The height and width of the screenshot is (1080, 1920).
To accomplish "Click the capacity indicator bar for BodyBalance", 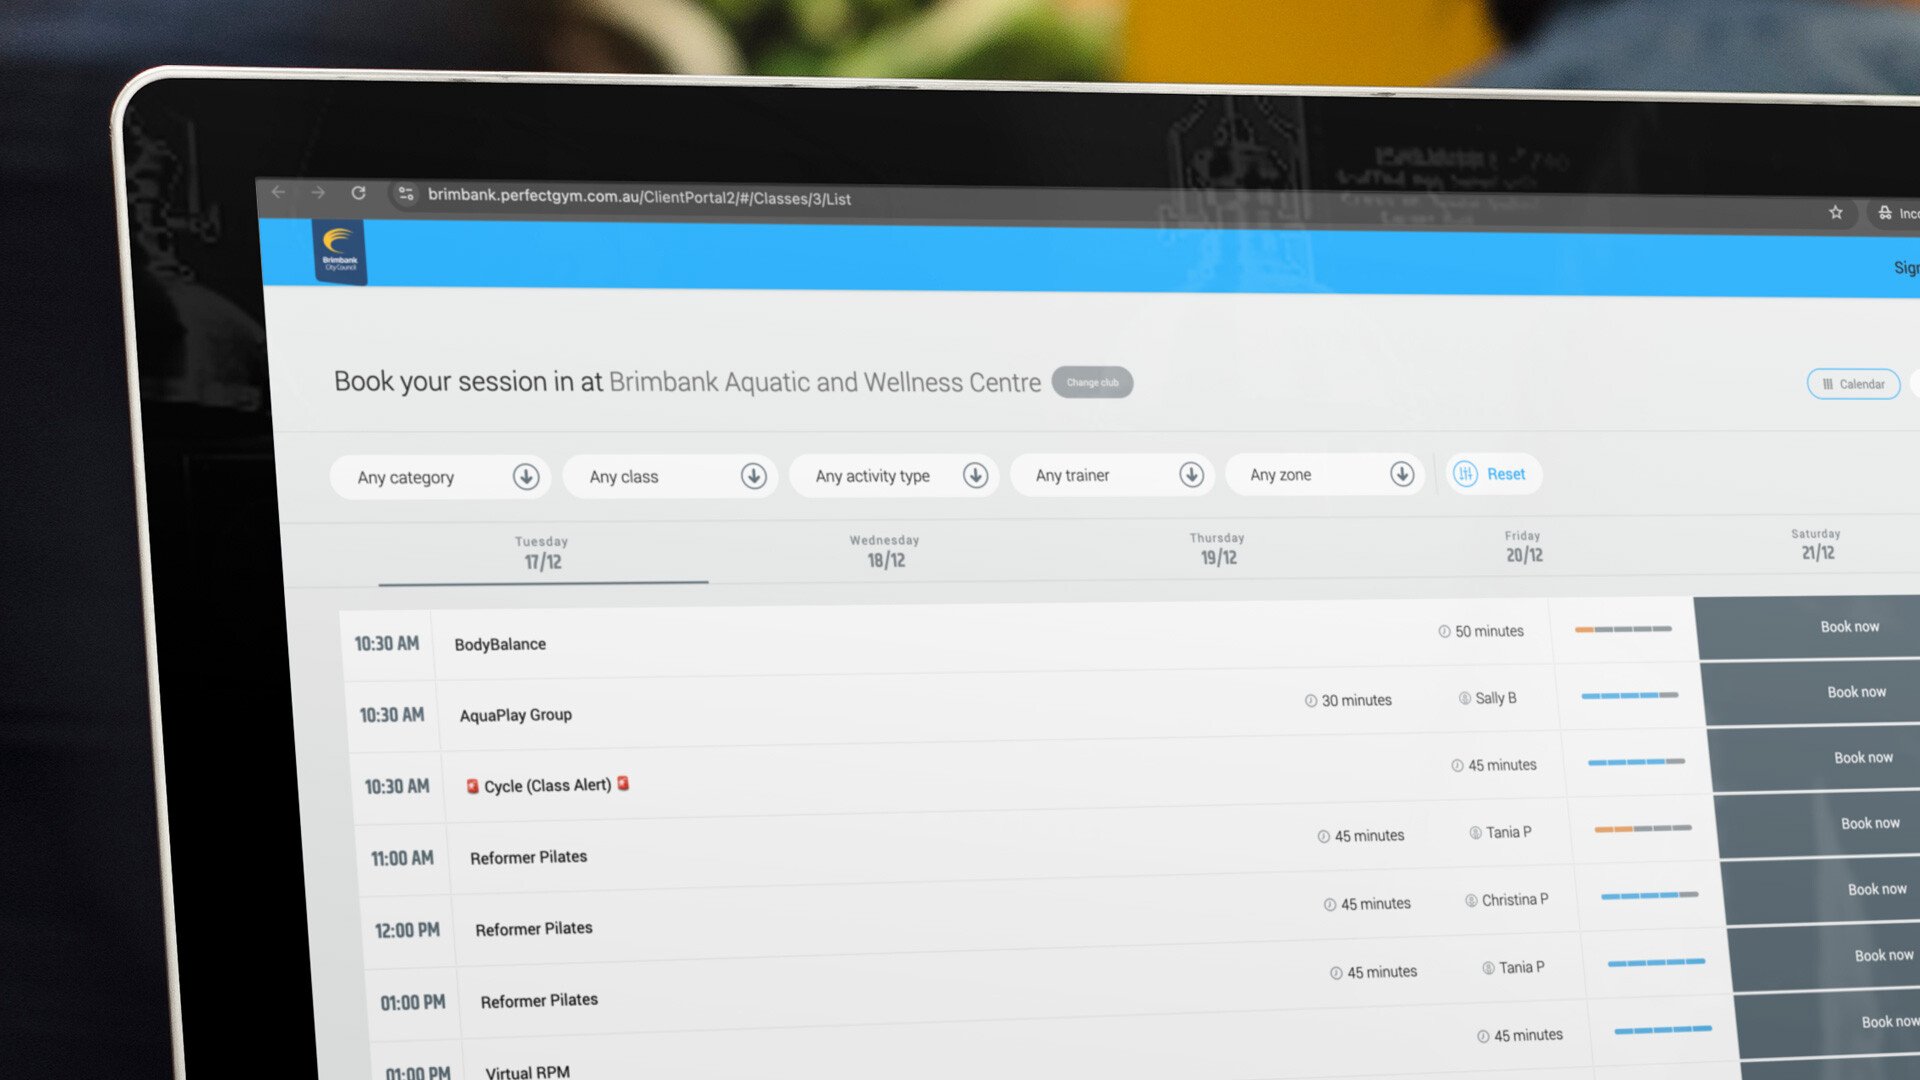I will point(1621,629).
